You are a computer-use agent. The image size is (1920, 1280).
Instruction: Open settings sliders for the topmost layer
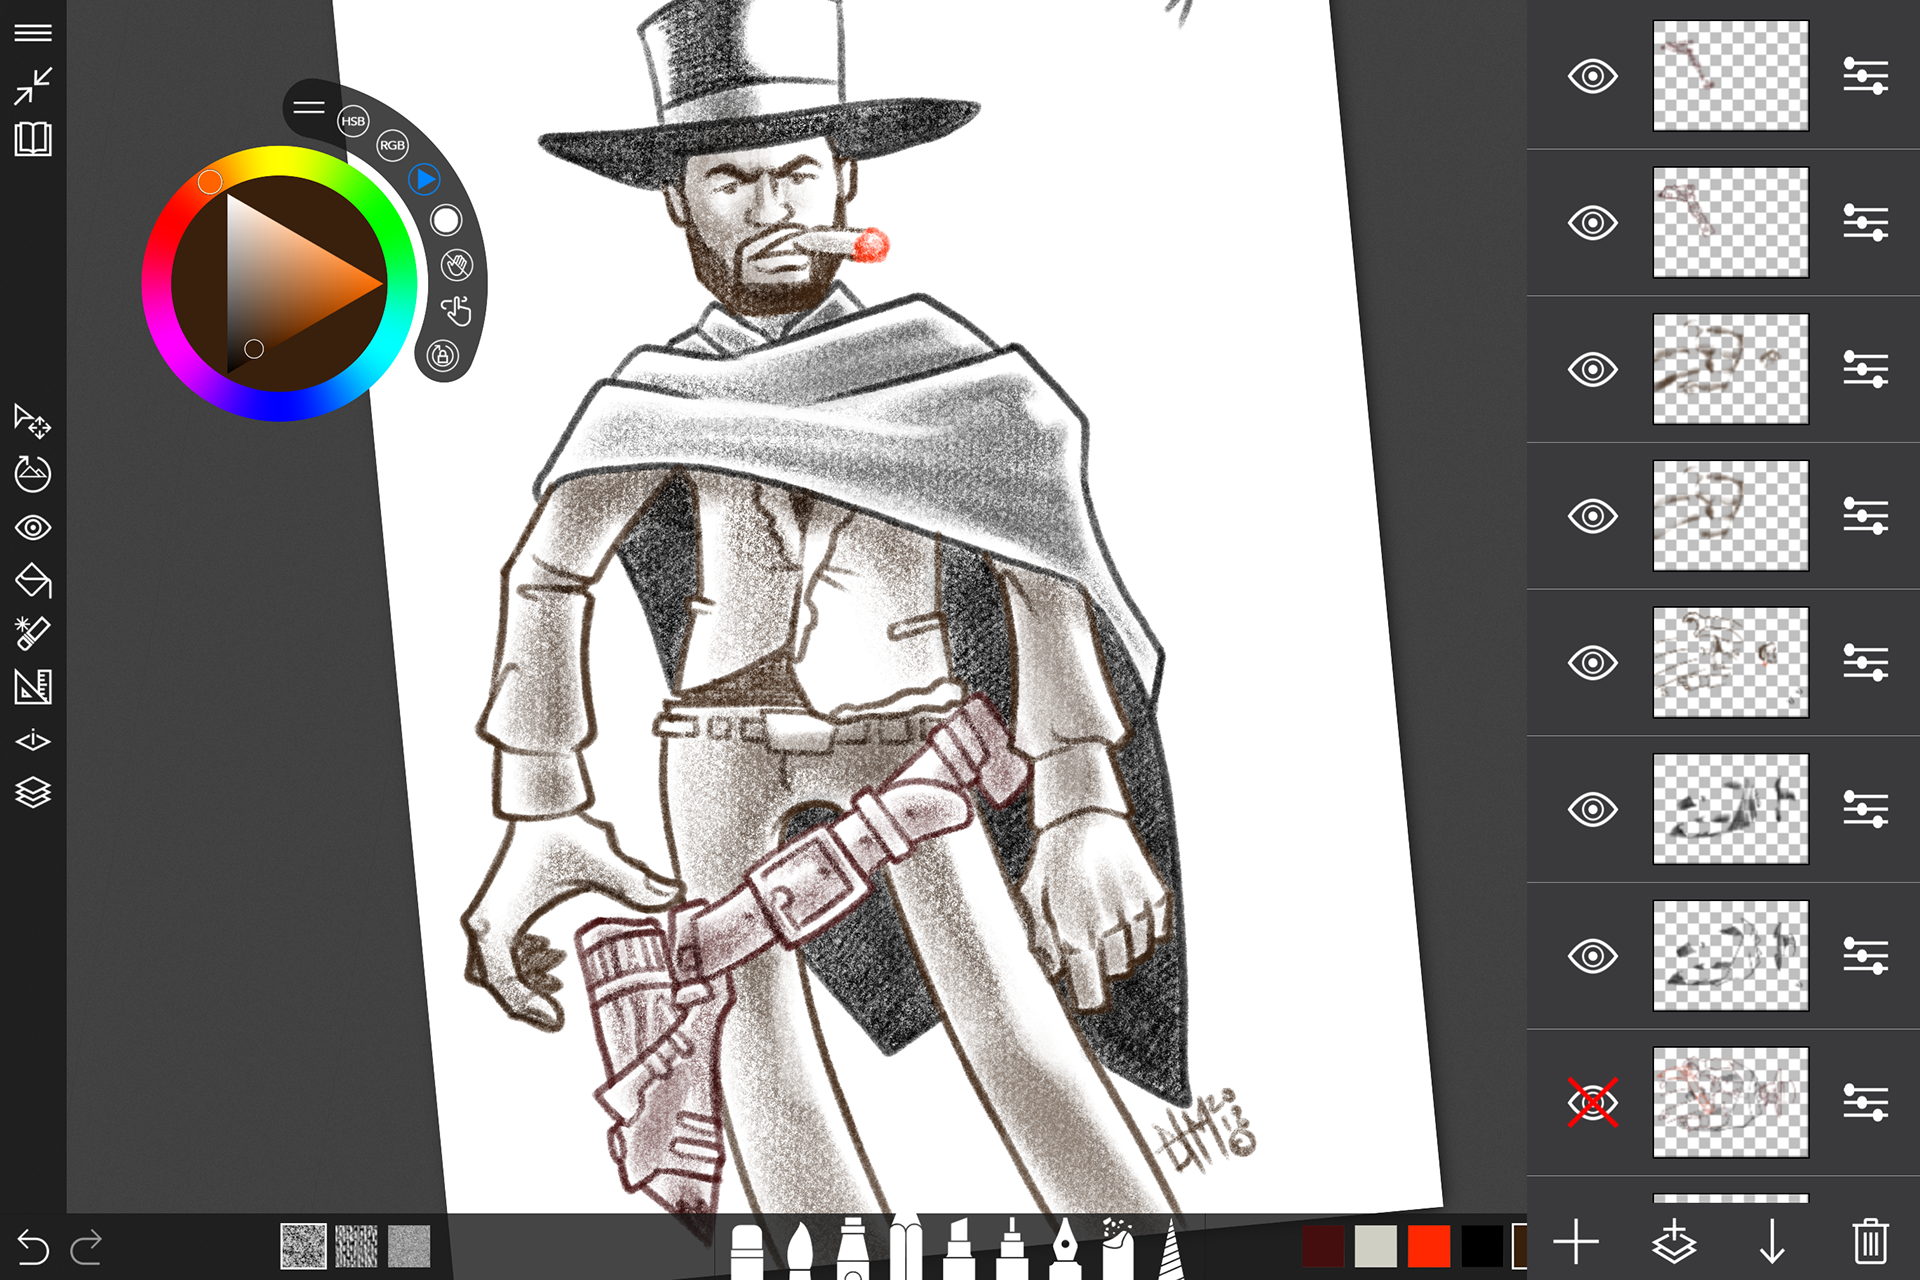tap(1866, 76)
